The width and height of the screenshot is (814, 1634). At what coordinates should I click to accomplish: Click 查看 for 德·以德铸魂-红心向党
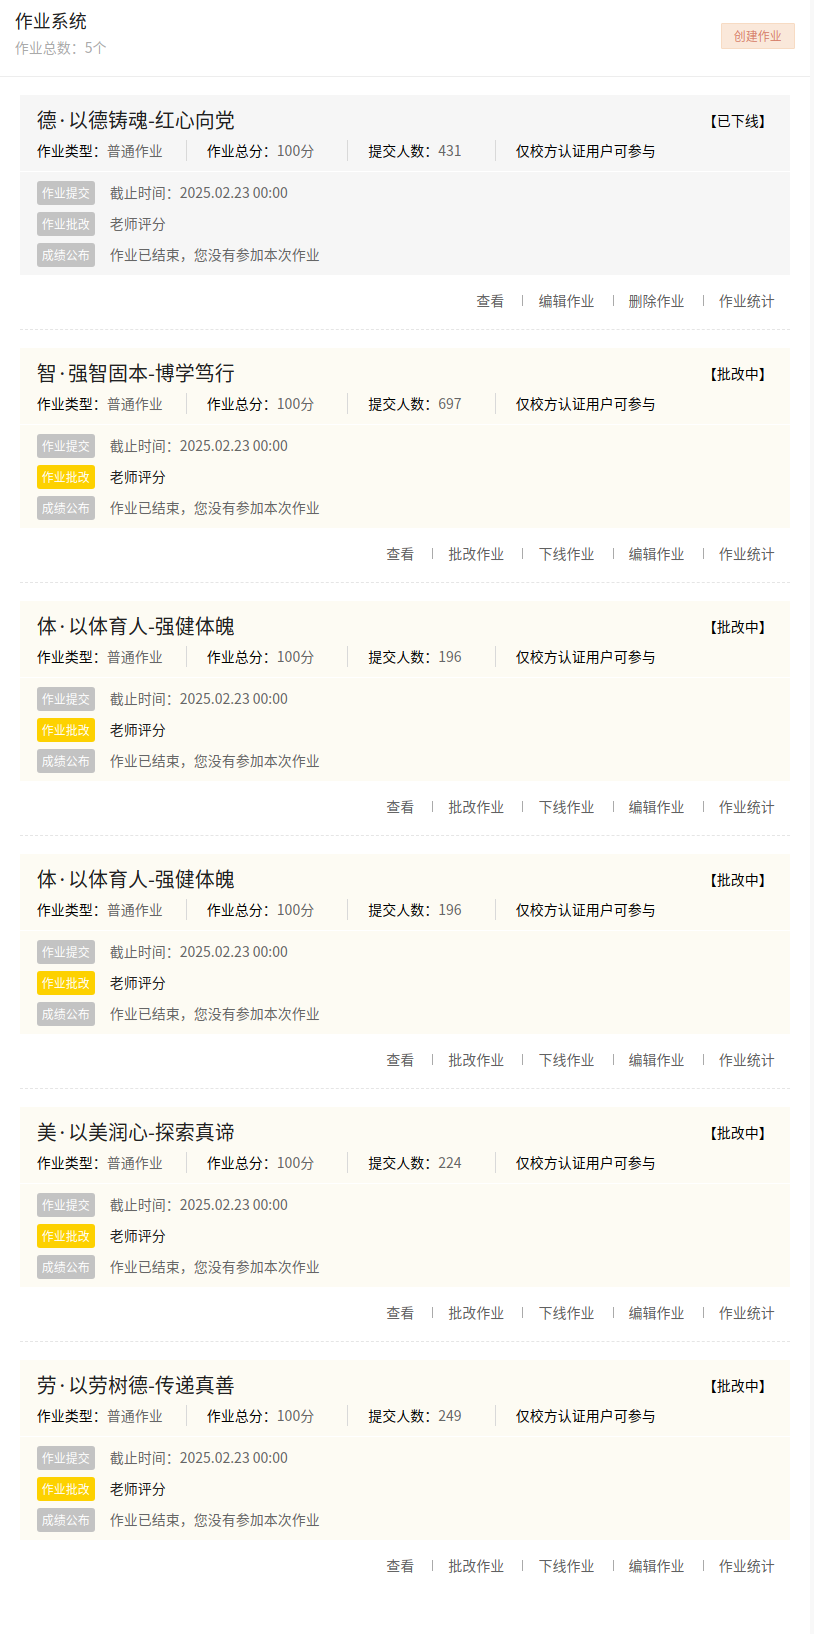point(490,301)
